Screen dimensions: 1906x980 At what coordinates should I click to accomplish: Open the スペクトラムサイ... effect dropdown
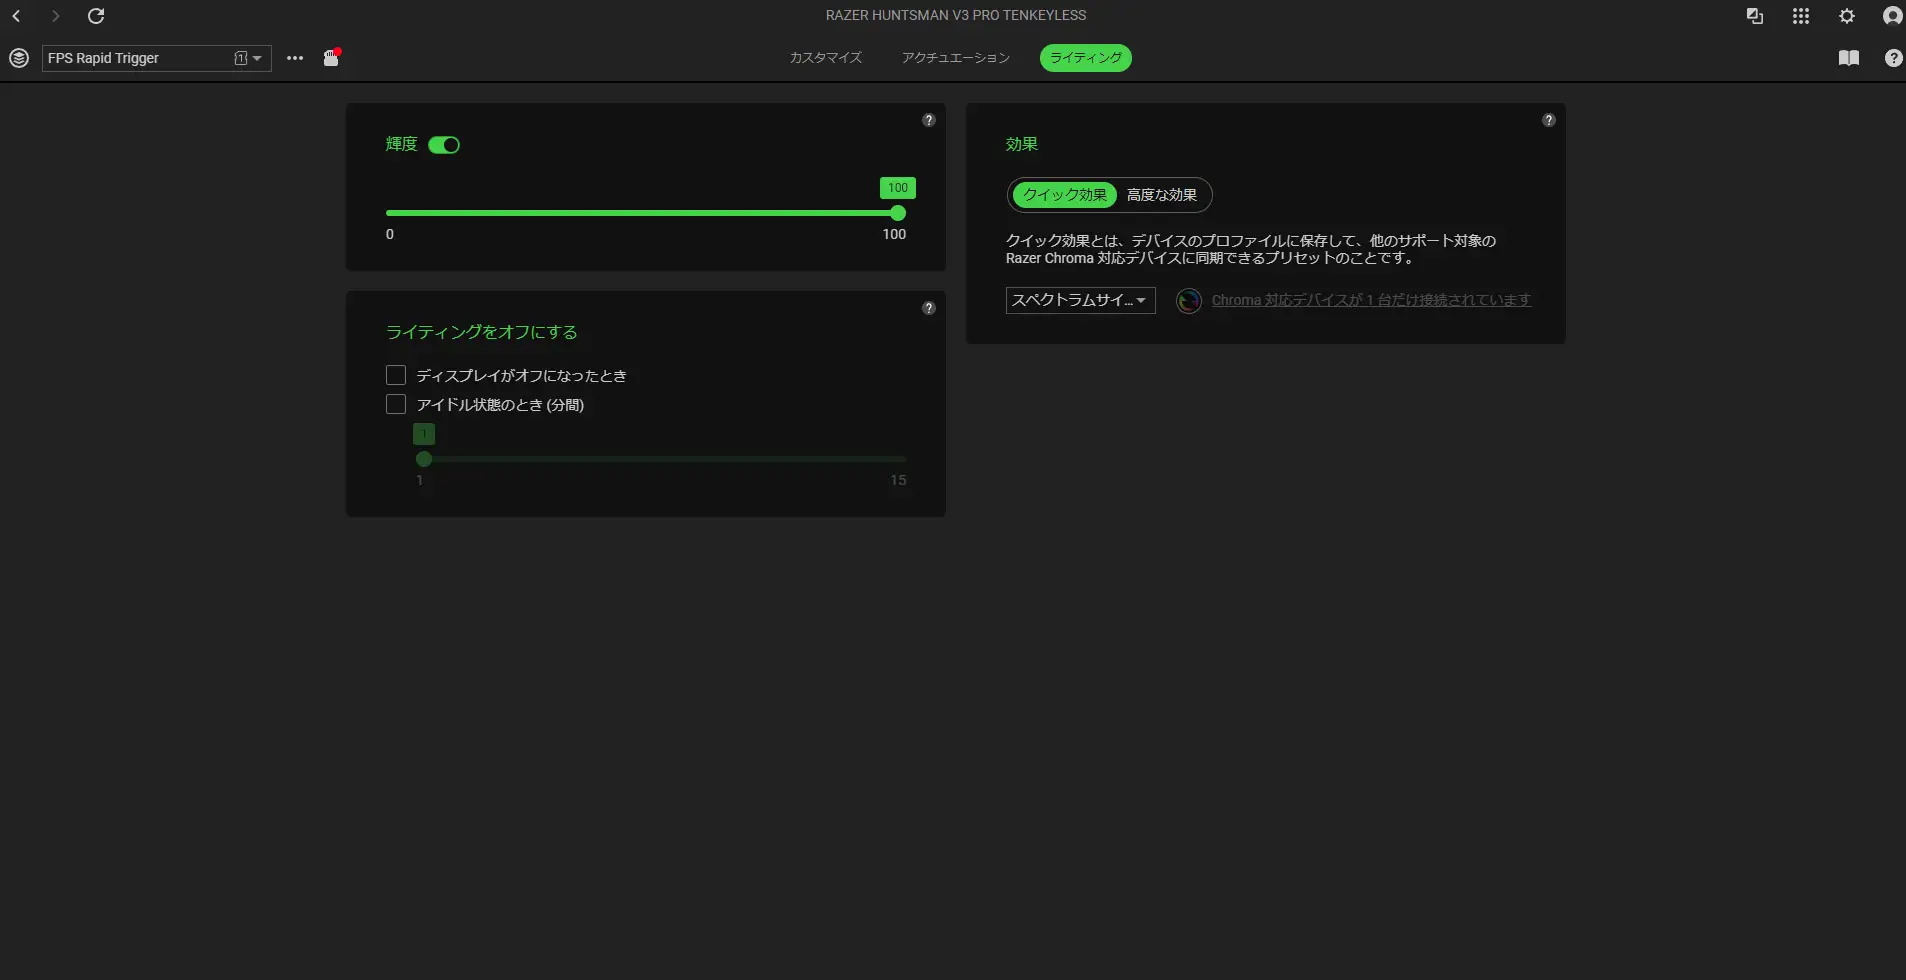pyautogui.click(x=1081, y=300)
